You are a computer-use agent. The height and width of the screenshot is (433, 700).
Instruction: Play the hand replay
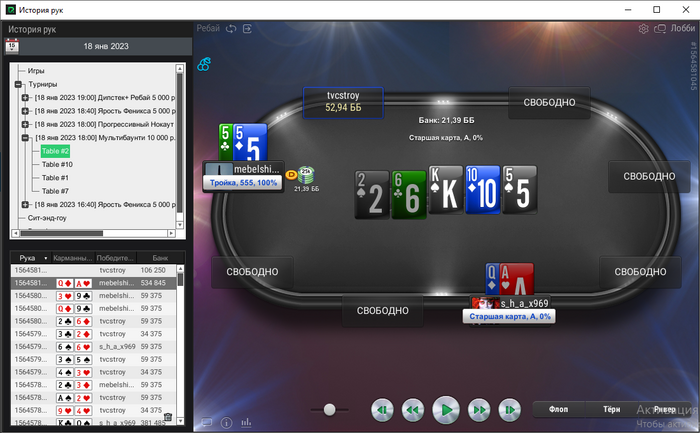(x=446, y=409)
